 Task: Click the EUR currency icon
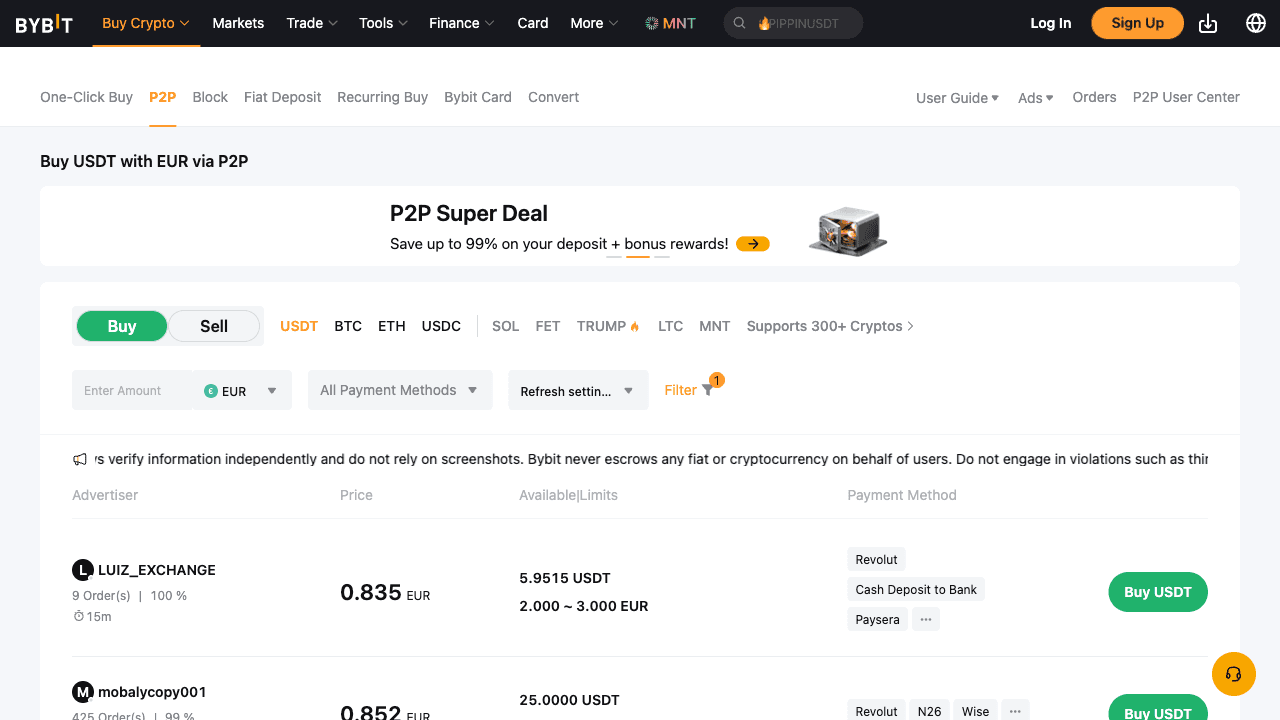pos(211,391)
